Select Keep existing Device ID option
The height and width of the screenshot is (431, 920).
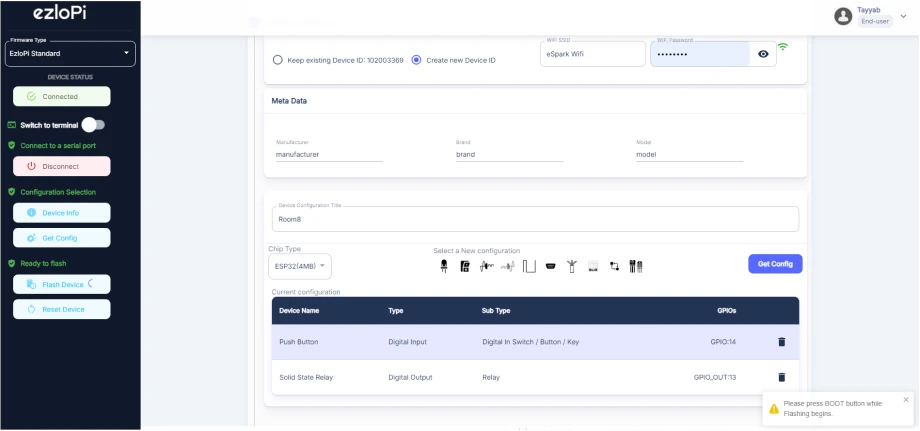pyautogui.click(x=277, y=60)
